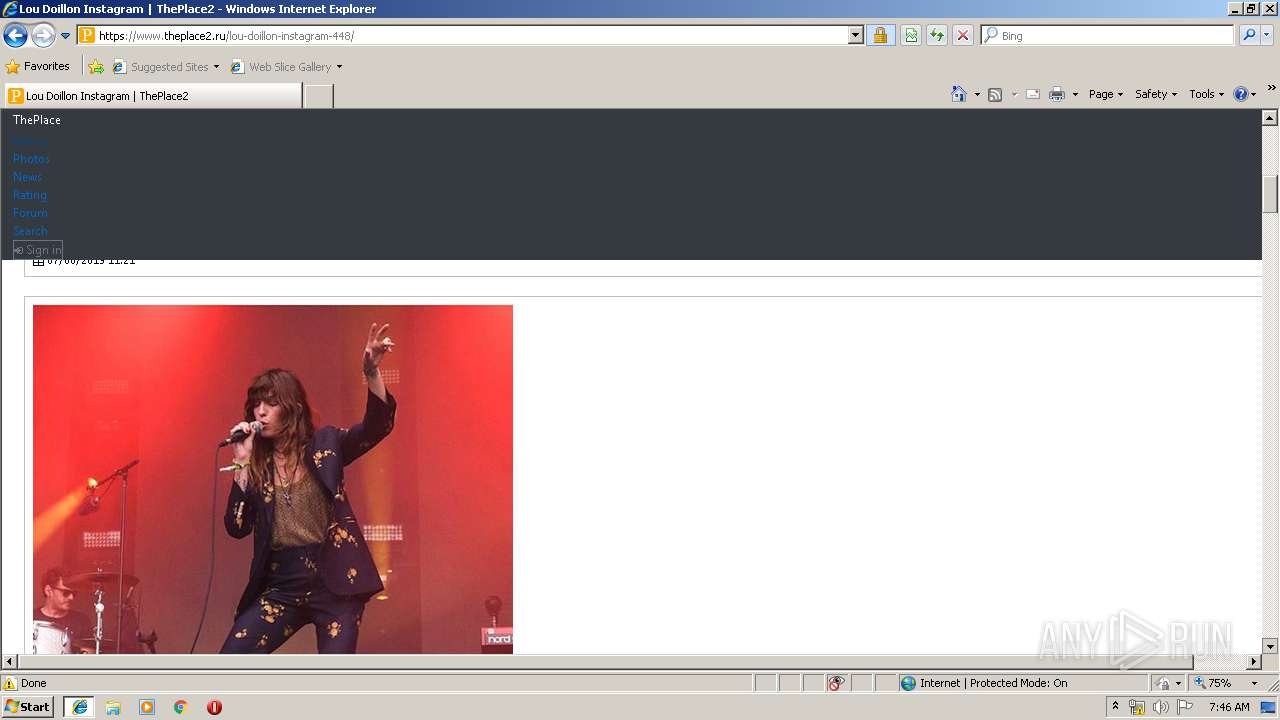Click ThePlace site logo text

click(x=37, y=120)
